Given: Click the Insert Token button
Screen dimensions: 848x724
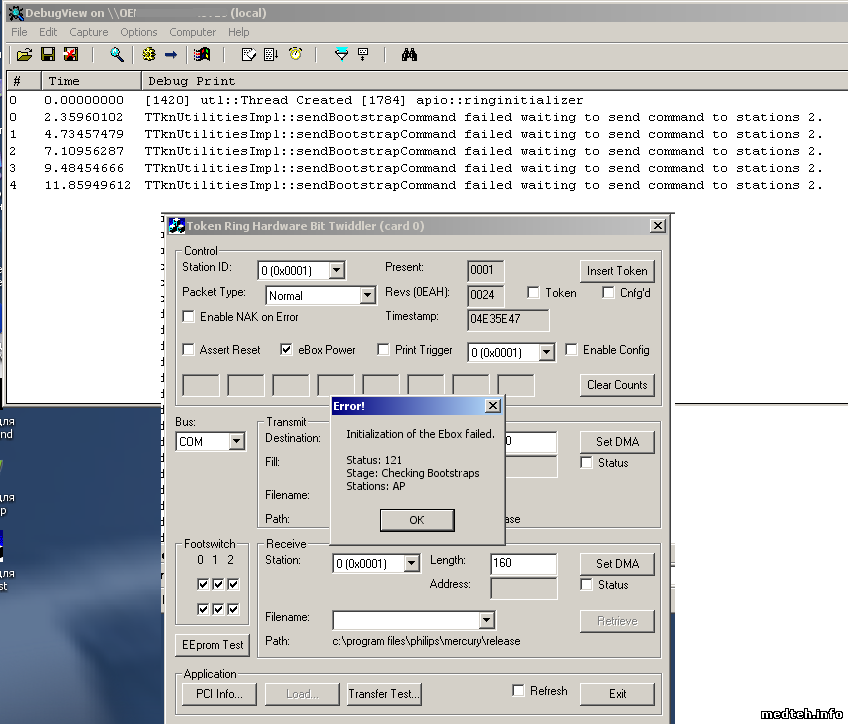Looking at the screenshot, I should point(616,271).
